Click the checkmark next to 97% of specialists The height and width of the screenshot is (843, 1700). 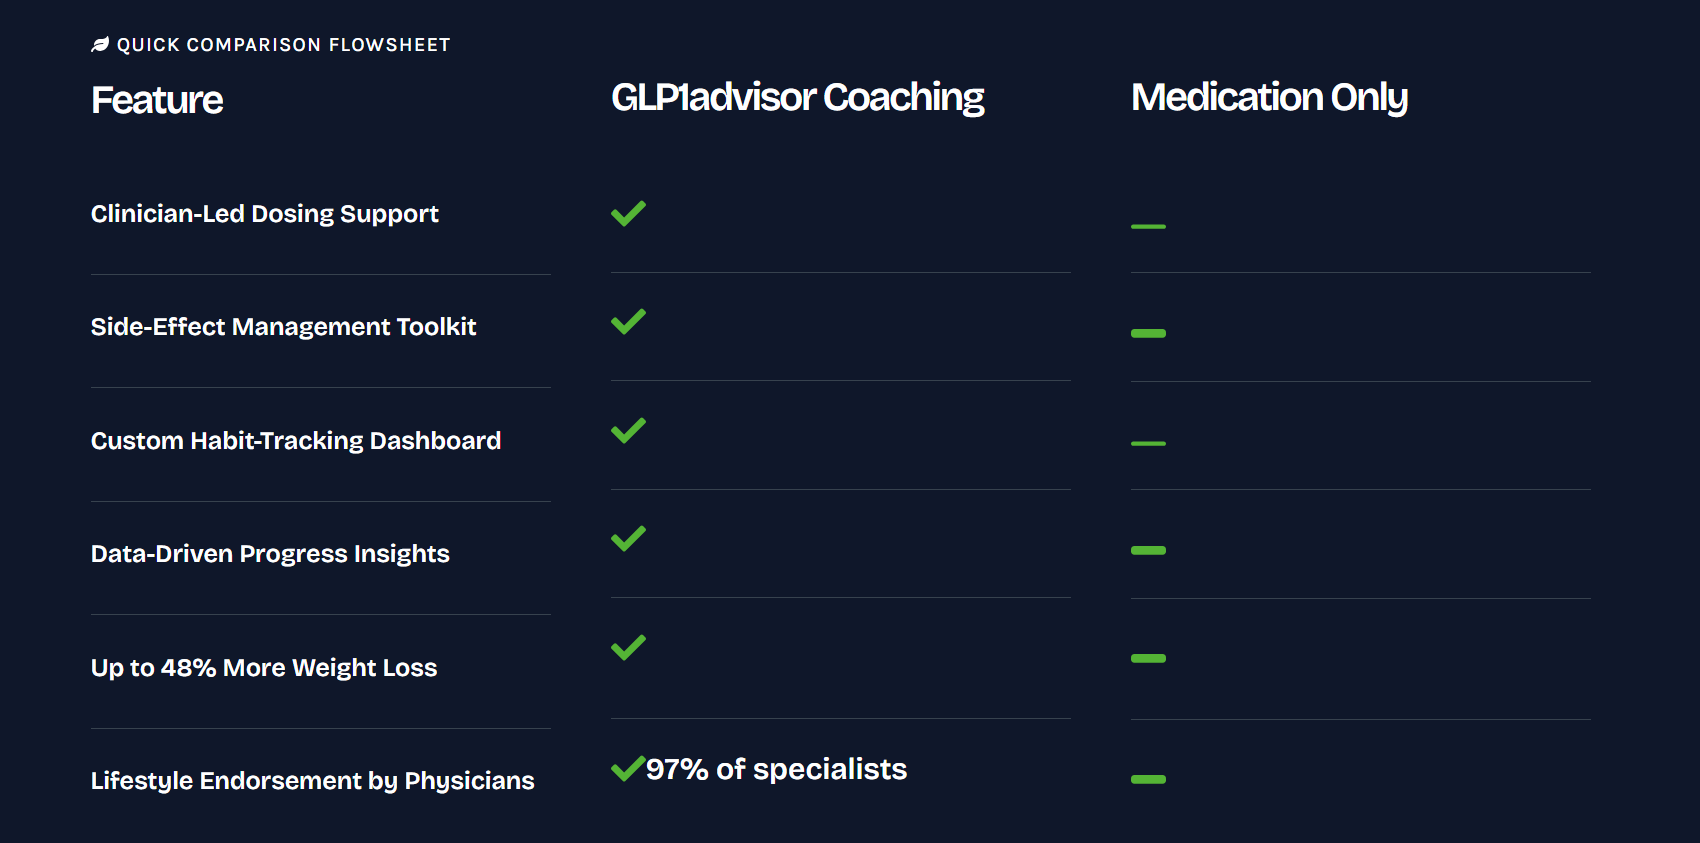pos(628,768)
